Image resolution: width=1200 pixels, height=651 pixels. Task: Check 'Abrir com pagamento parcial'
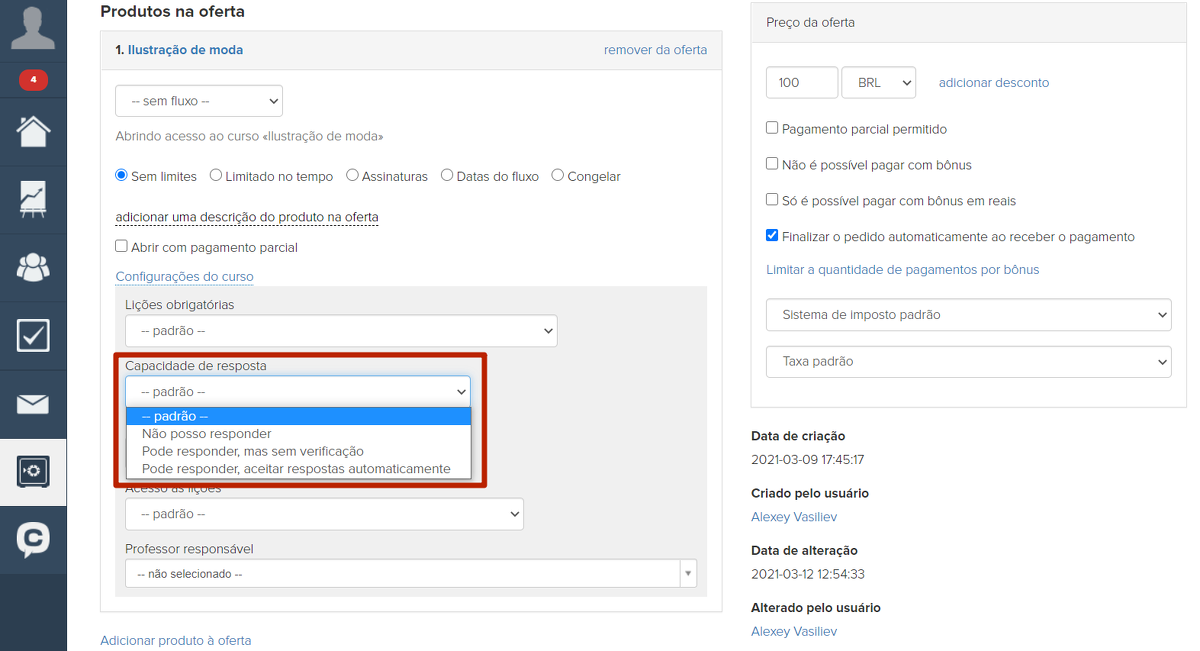coord(122,246)
